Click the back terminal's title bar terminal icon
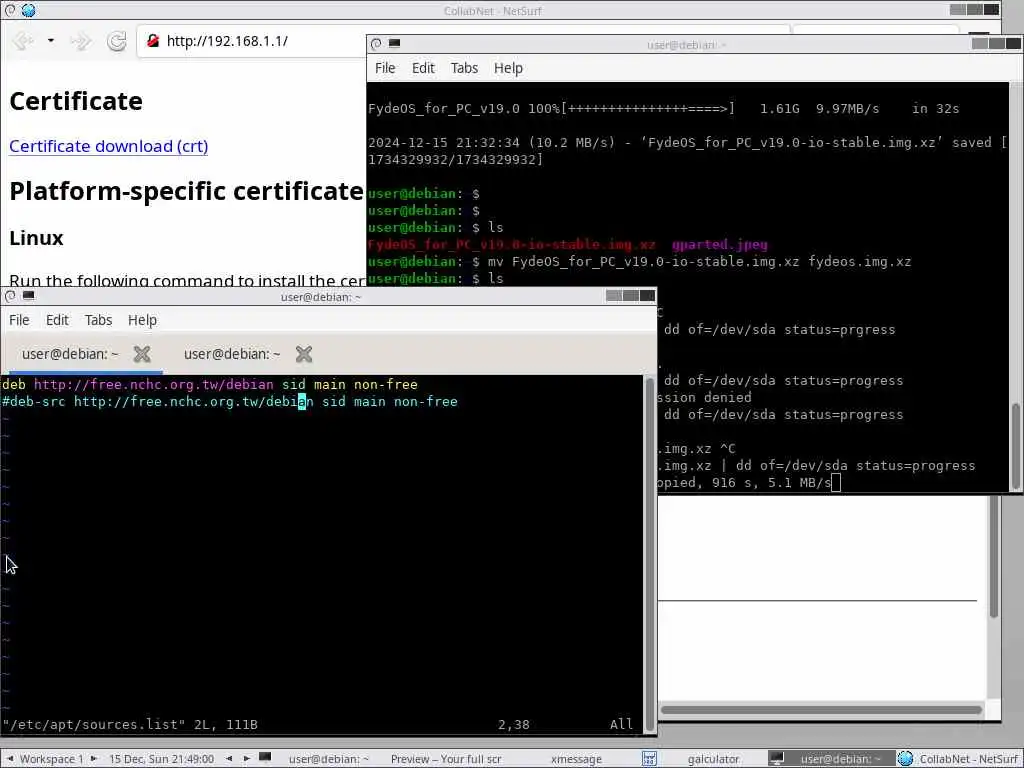This screenshot has height=768, width=1024. [x=394, y=43]
